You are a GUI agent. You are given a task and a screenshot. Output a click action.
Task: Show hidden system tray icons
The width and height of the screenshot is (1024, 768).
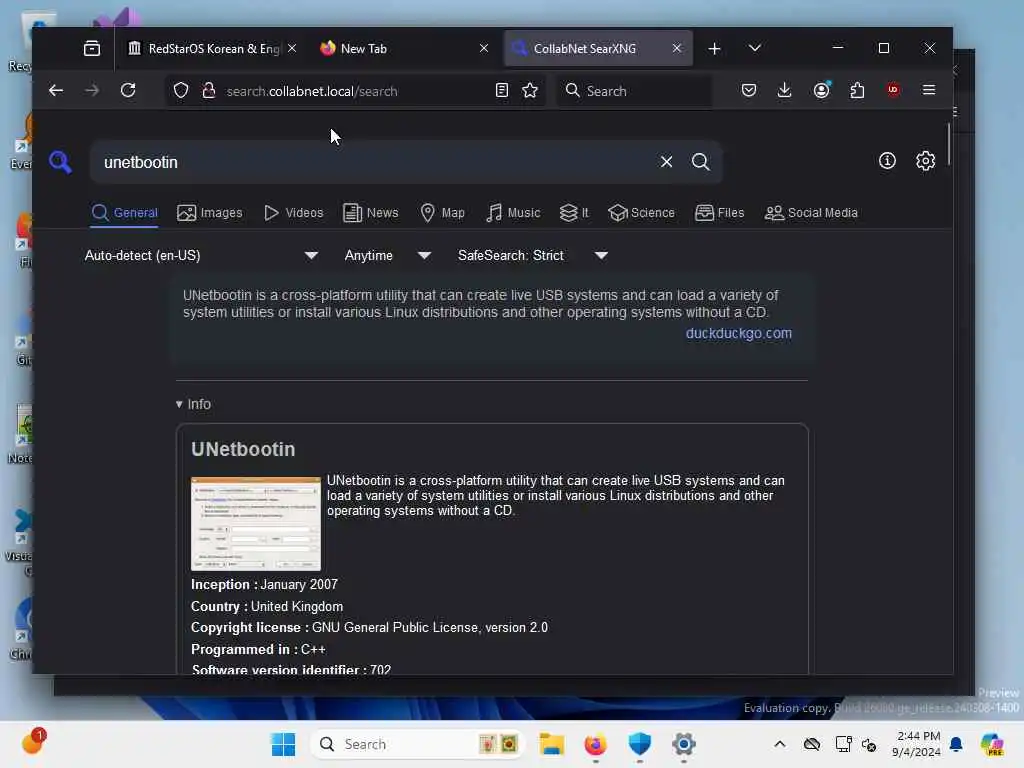click(x=780, y=744)
